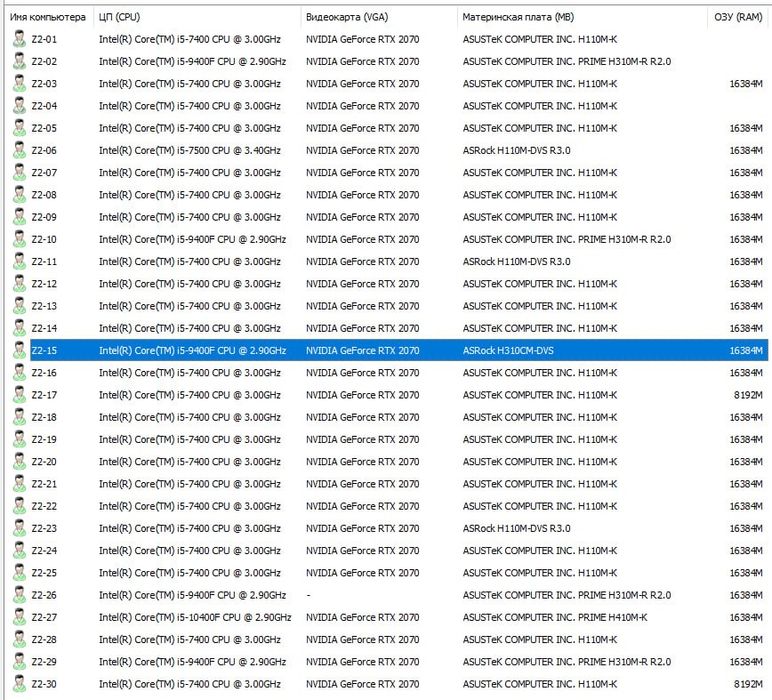The width and height of the screenshot is (772, 700).
Task: Click the user icon for Z2-30
Action: point(19,684)
